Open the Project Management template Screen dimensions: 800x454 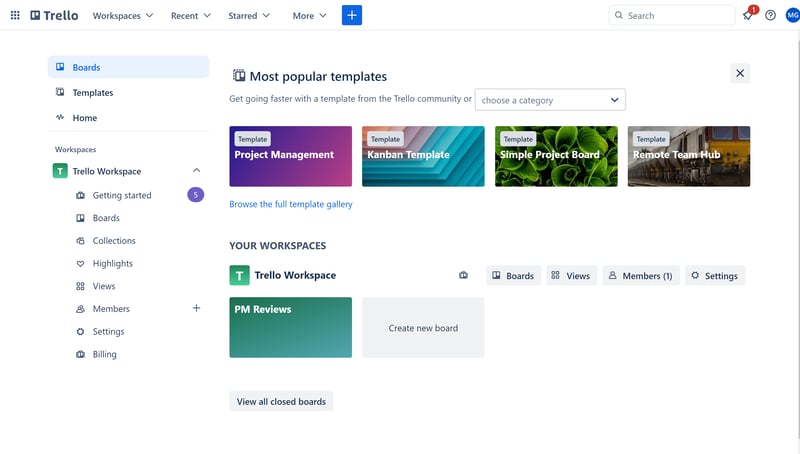[290, 156]
